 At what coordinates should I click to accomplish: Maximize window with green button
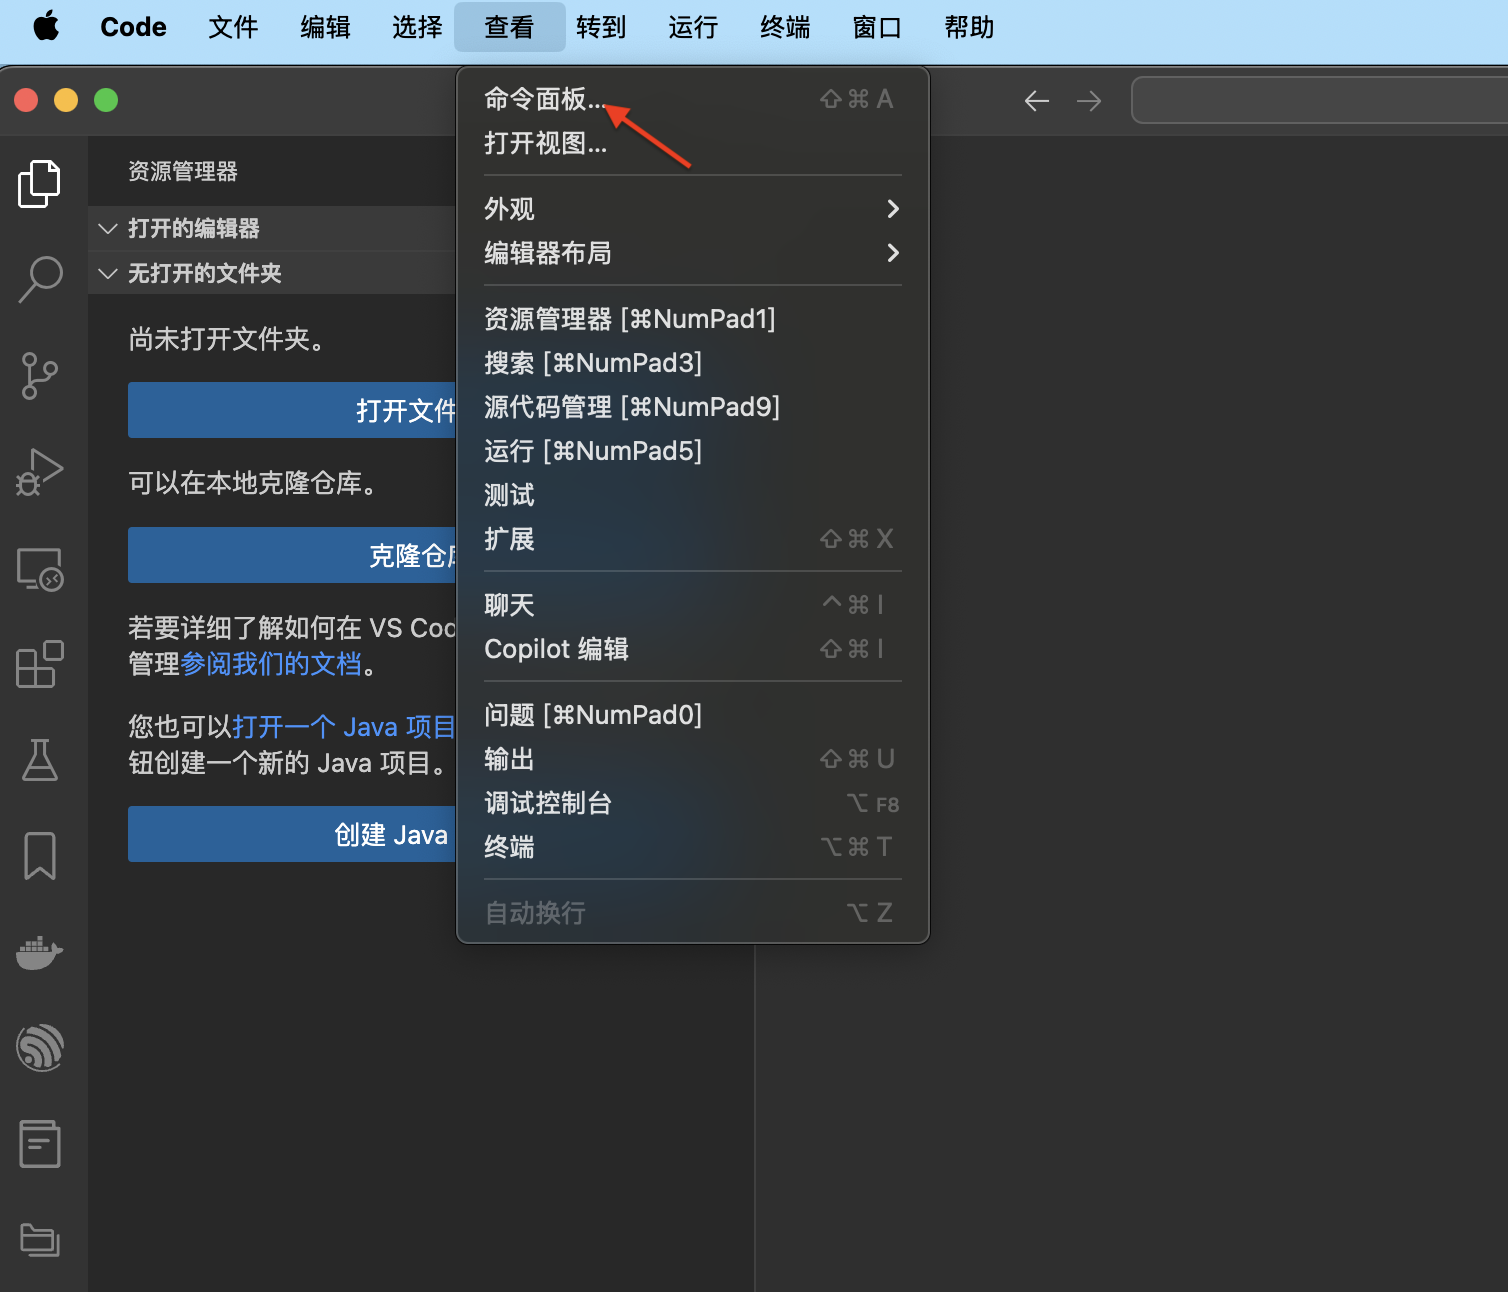(106, 100)
